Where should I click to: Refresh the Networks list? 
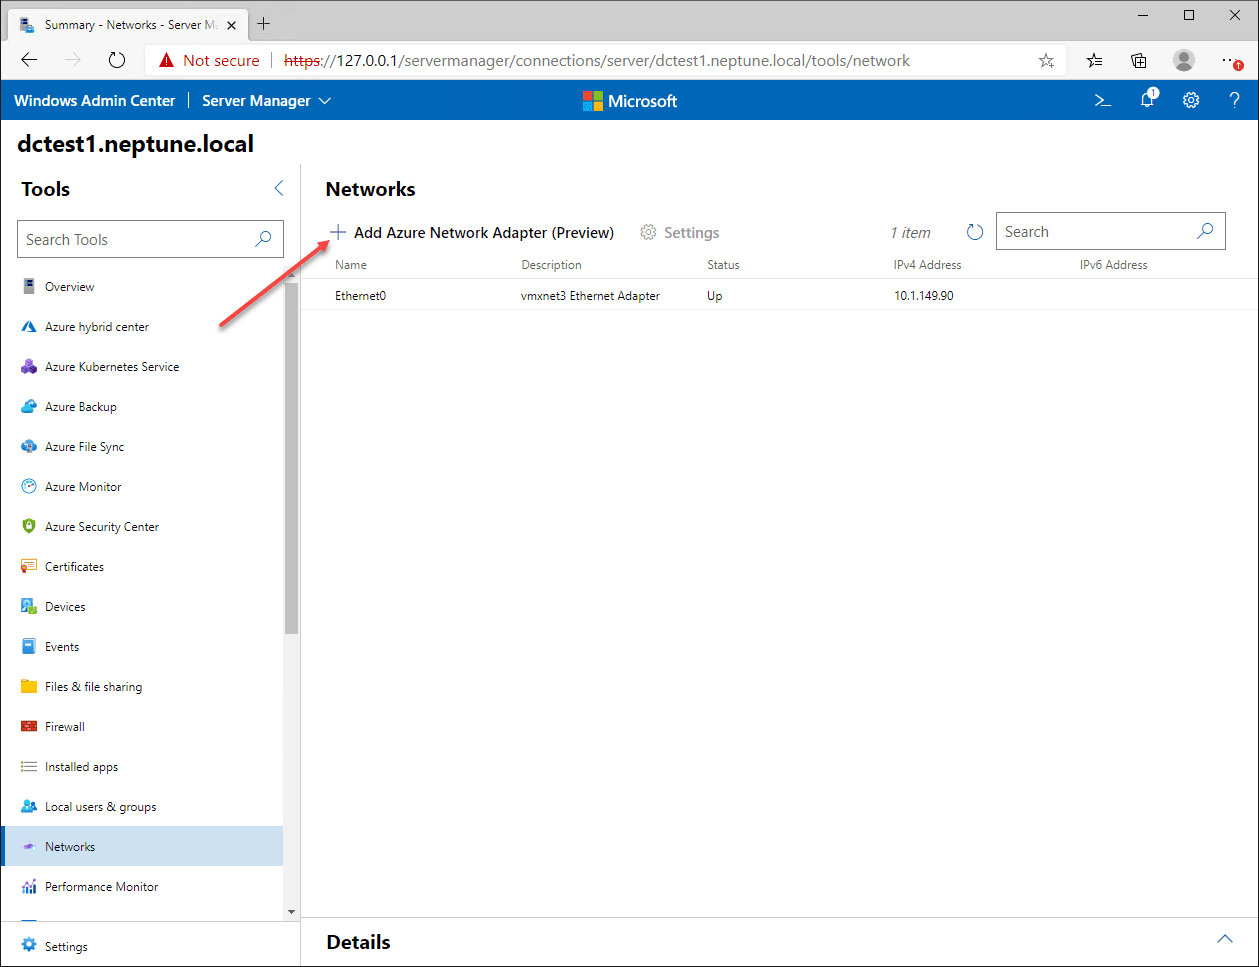pos(975,231)
